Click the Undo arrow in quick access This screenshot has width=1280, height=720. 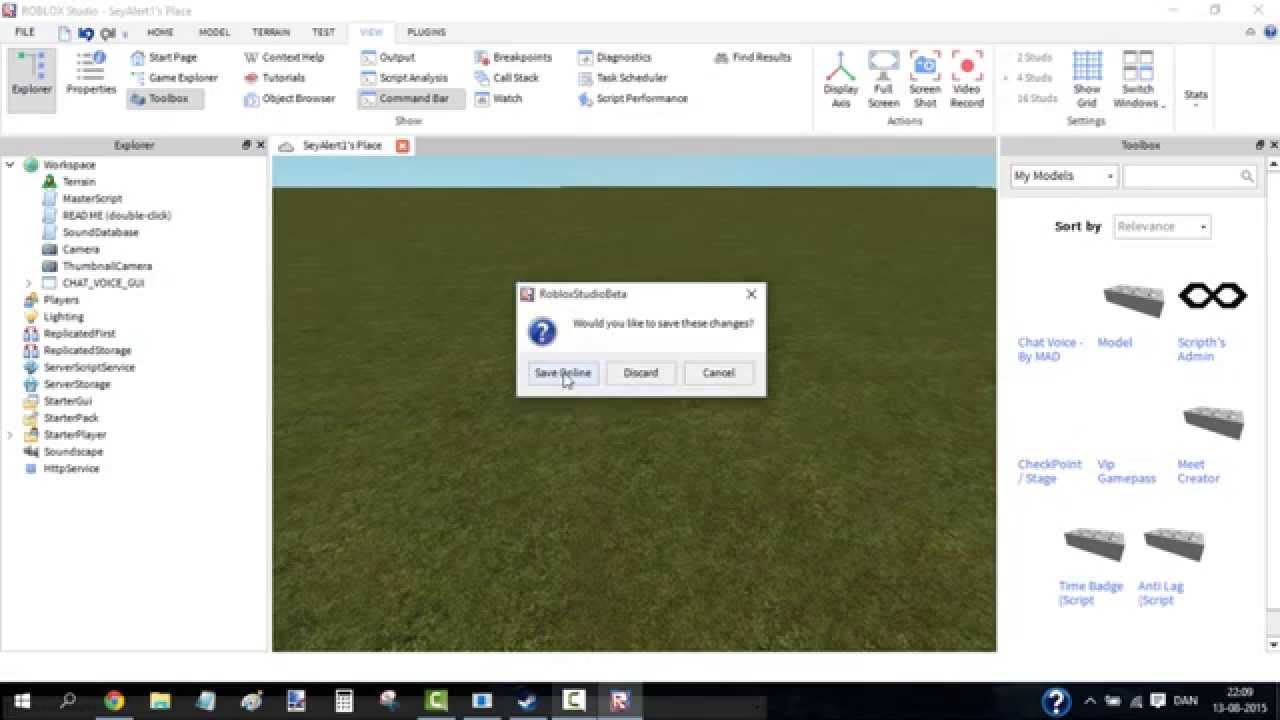point(86,33)
